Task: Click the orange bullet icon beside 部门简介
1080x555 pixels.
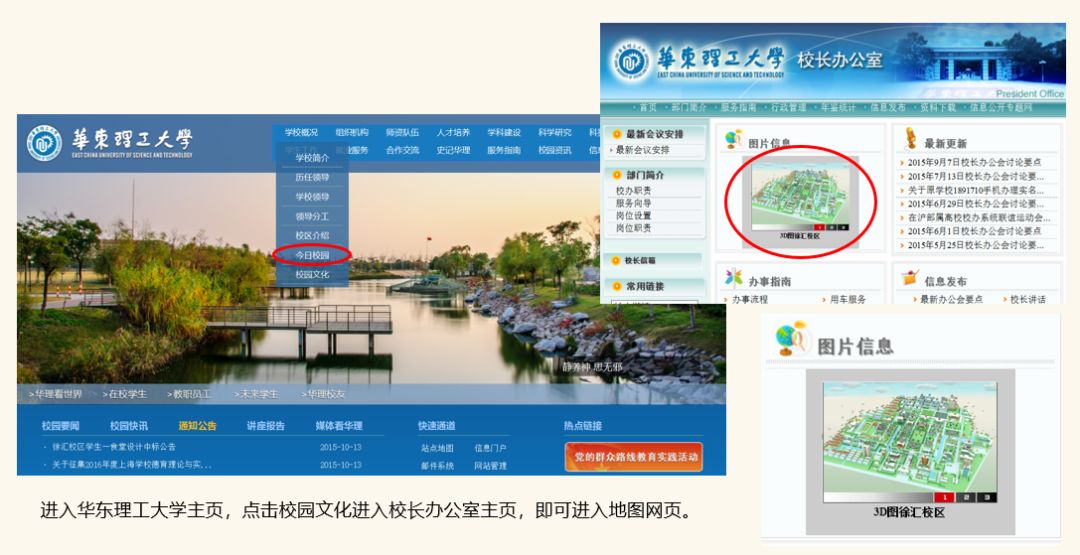Action: [x=616, y=175]
